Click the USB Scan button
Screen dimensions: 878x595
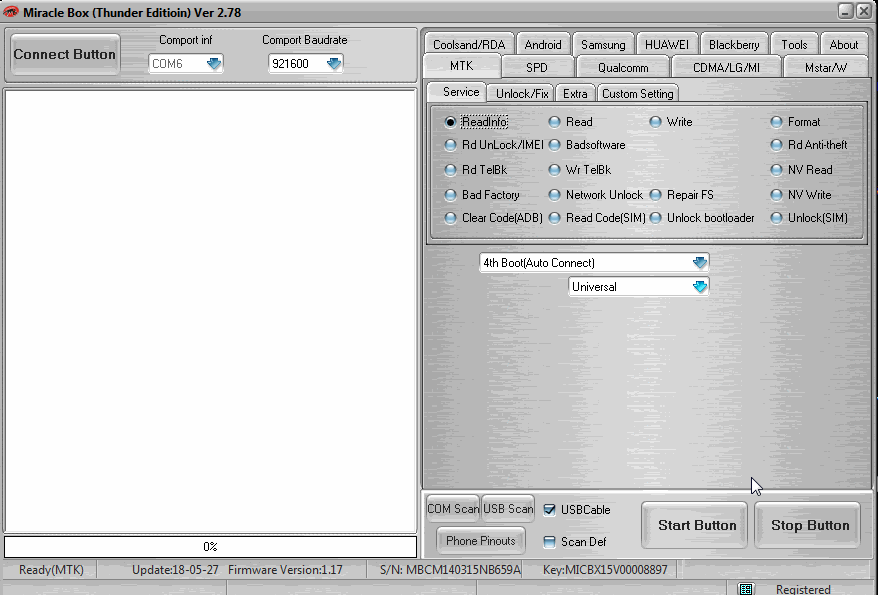508,509
